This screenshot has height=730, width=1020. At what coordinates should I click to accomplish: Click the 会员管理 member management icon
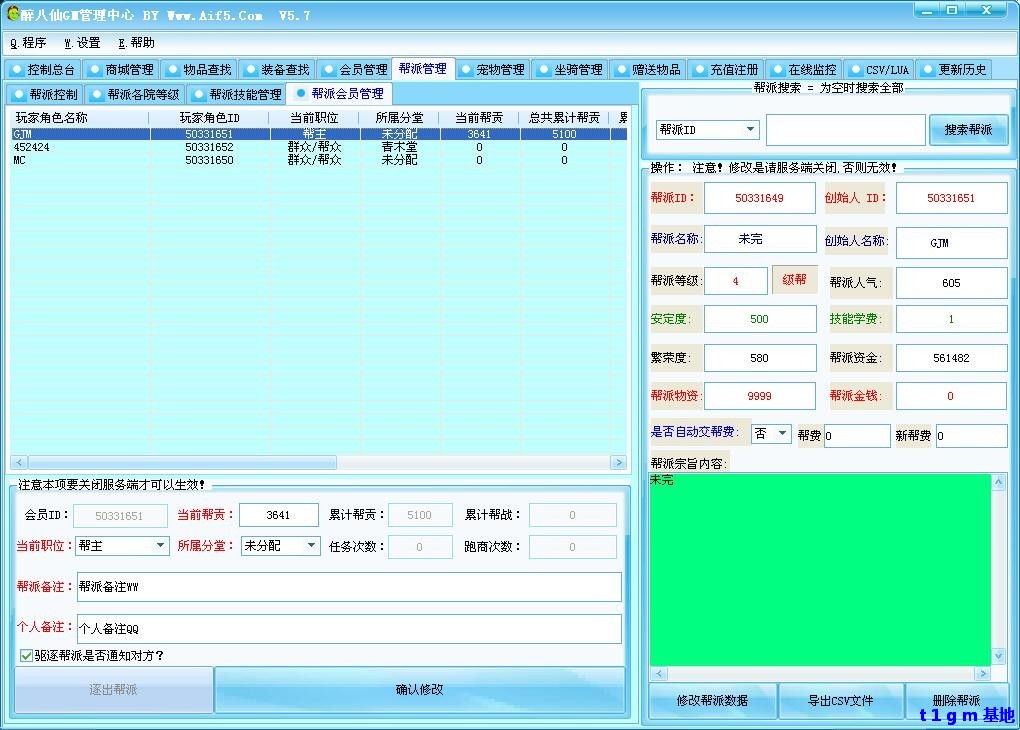click(x=327, y=69)
